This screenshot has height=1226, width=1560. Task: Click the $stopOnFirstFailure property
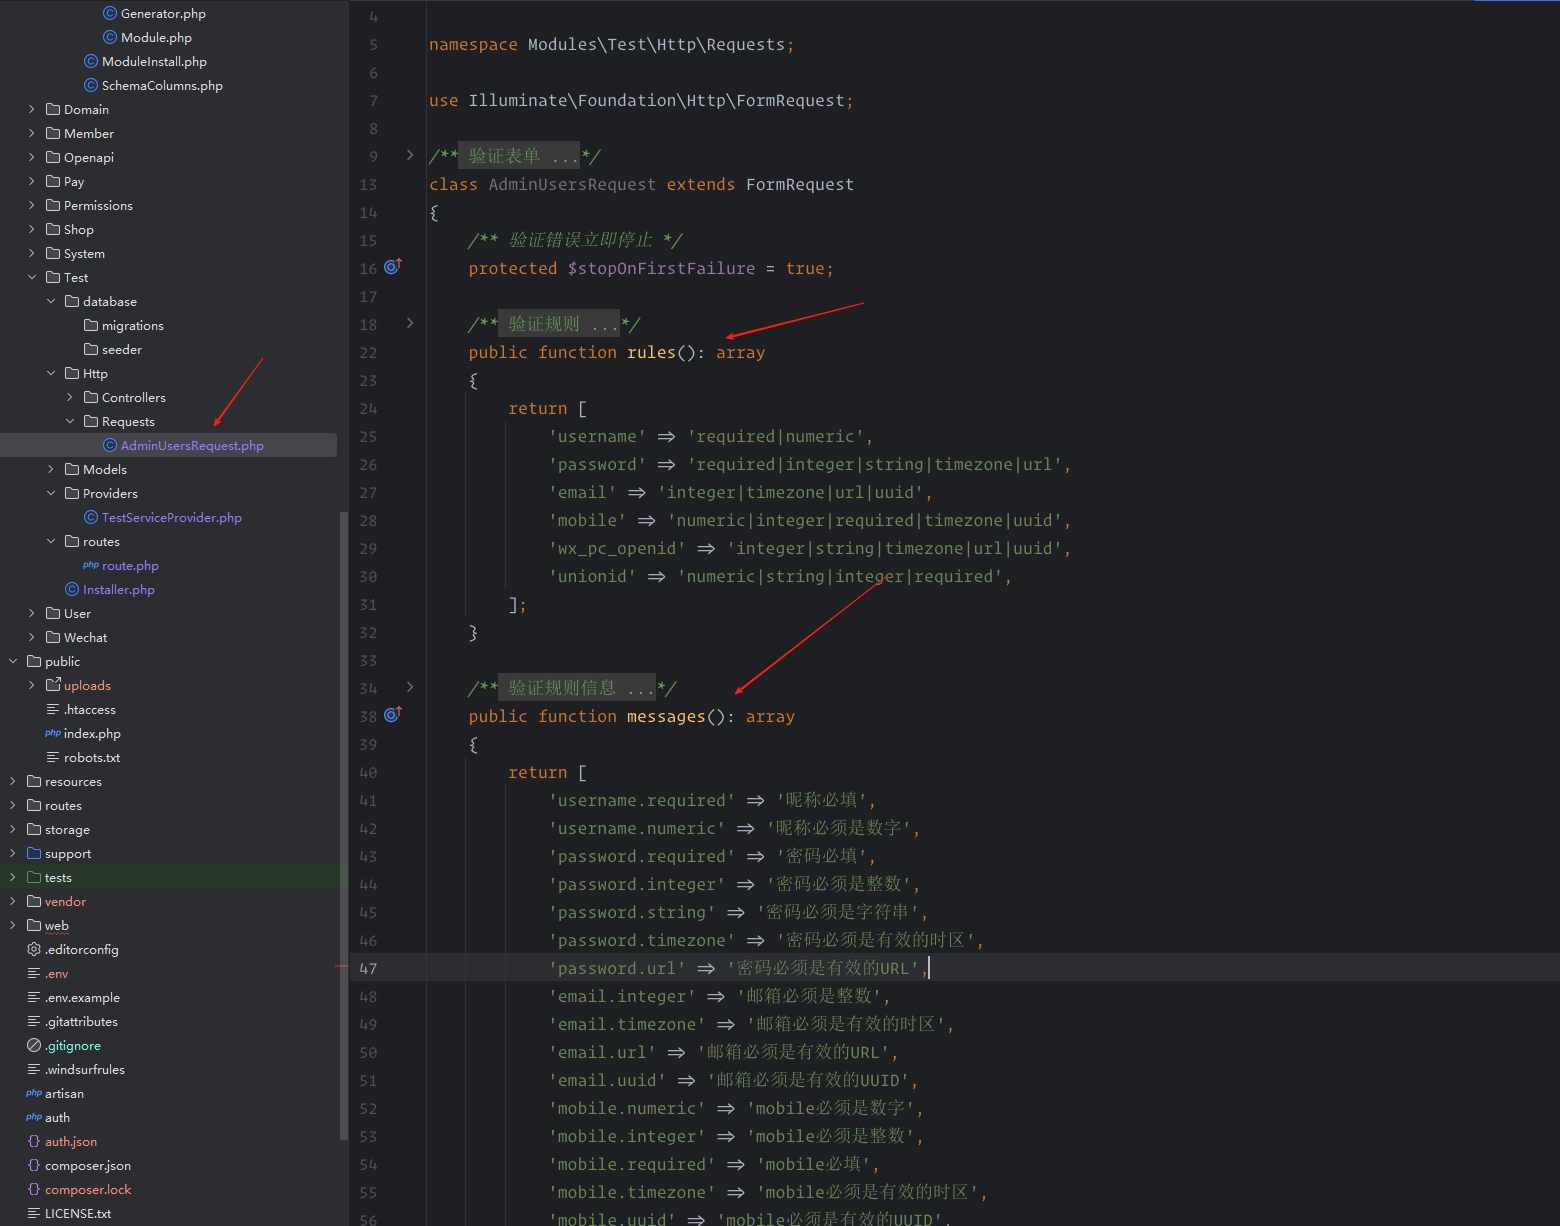(661, 268)
